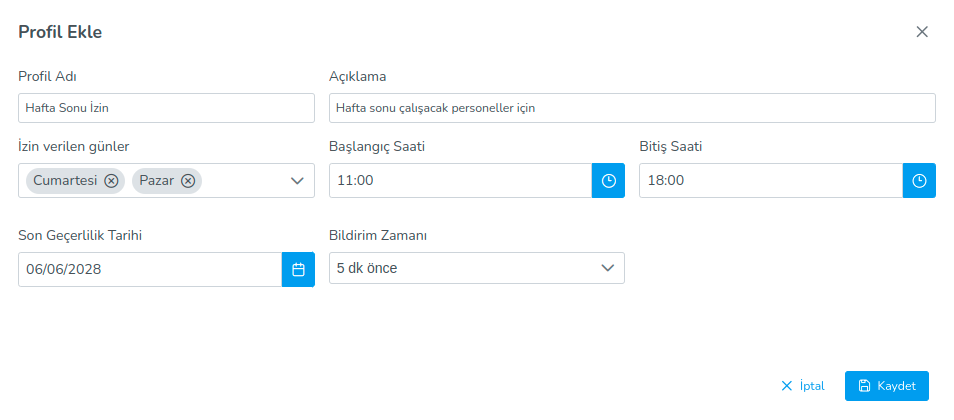Click the Pazar chip label
954x420 pixels.
click(156, 181)
